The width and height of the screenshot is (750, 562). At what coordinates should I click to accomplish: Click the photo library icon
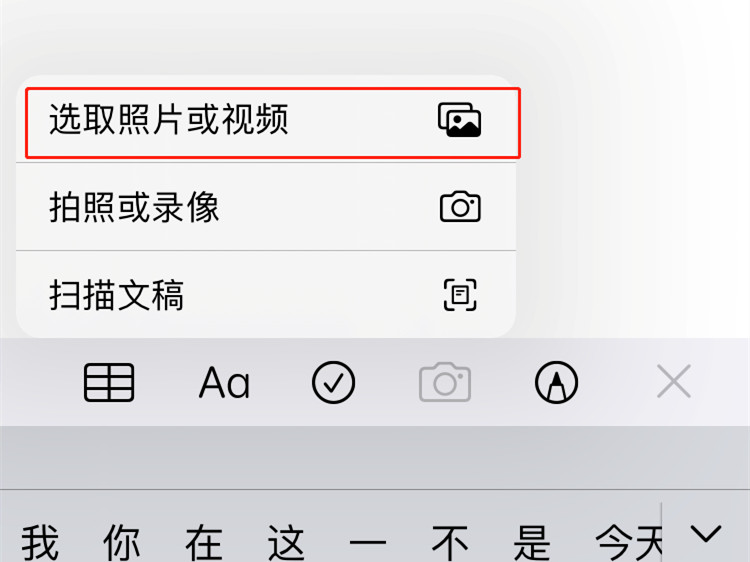(460, 120)
